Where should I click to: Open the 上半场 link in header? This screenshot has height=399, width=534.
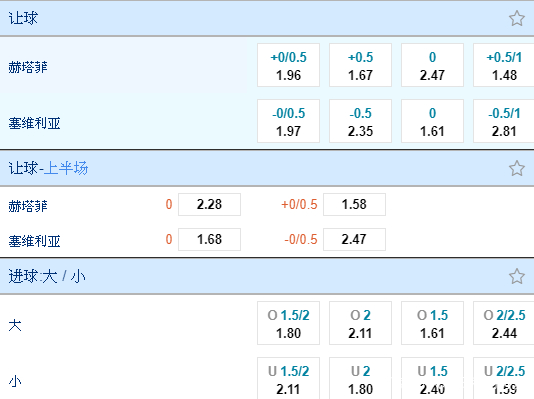[66, 168]
